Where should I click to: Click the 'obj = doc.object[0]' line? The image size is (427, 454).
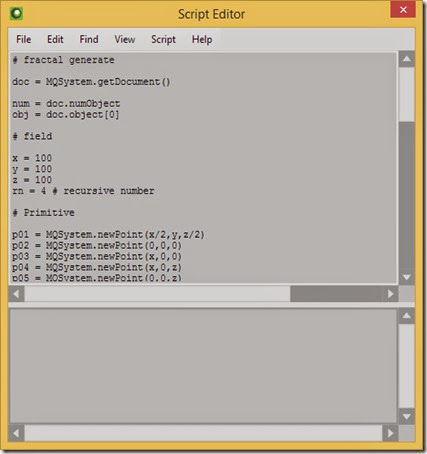(66, 115)
